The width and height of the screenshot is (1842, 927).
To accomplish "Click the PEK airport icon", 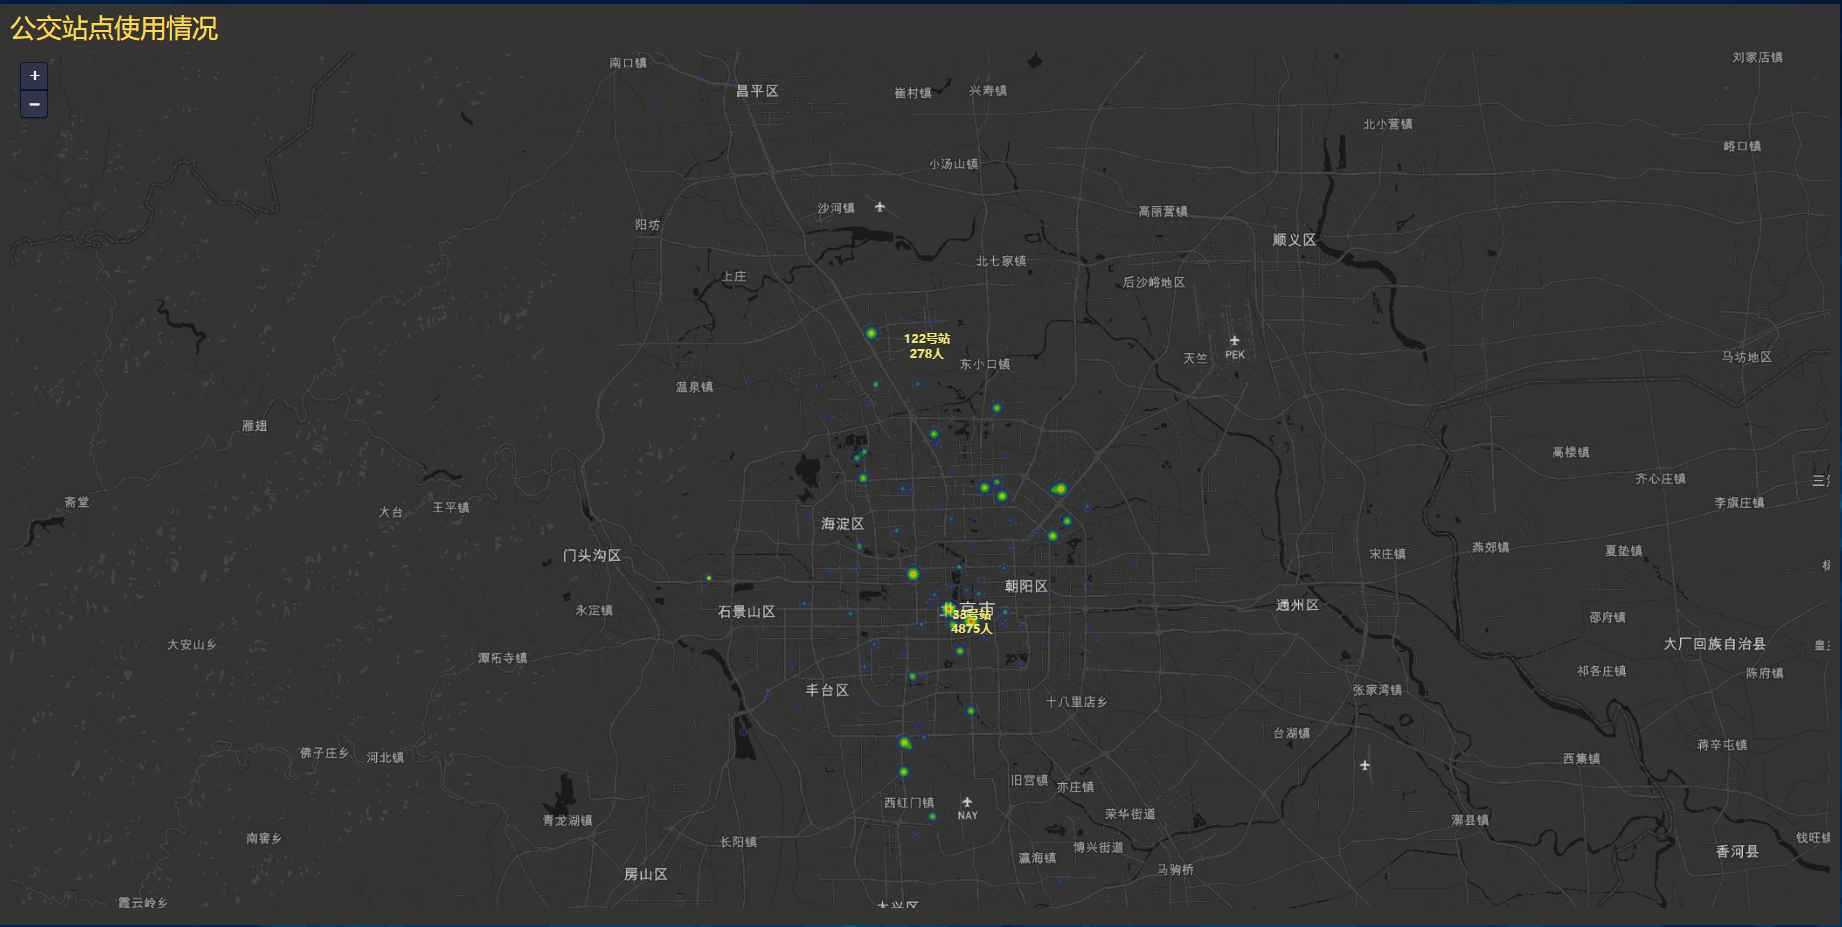I will [x=1235, y=341].
